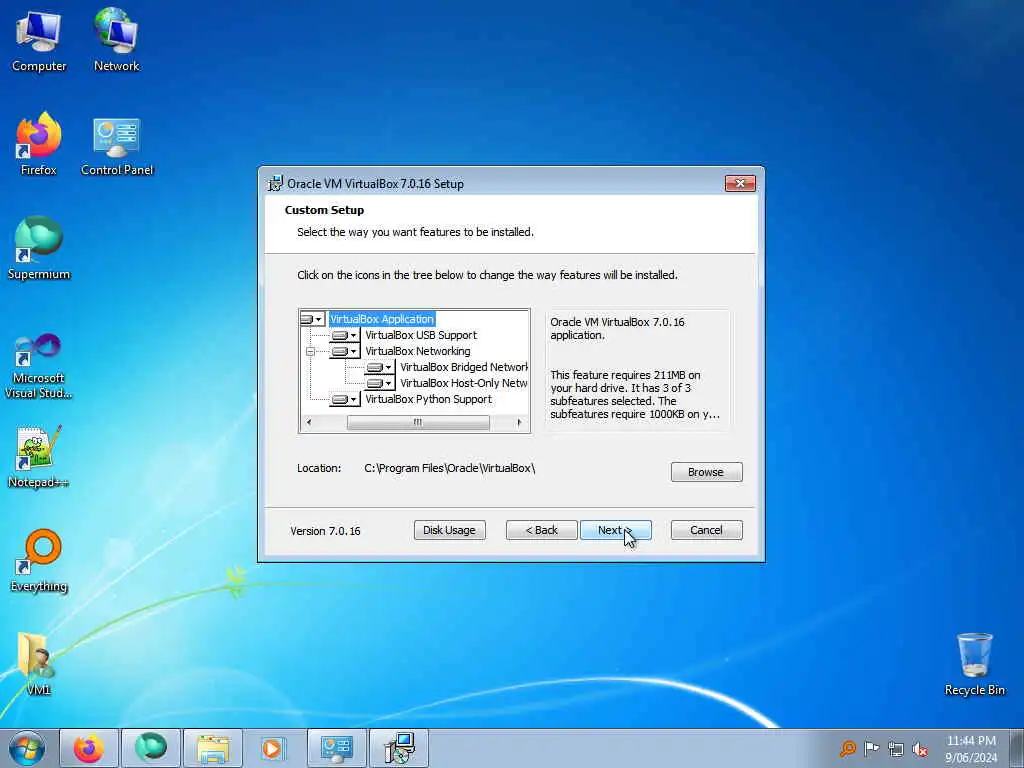Collapse the VirtualBox Networking tree node
The image size is (1024, 768).
tap(310, 351)
